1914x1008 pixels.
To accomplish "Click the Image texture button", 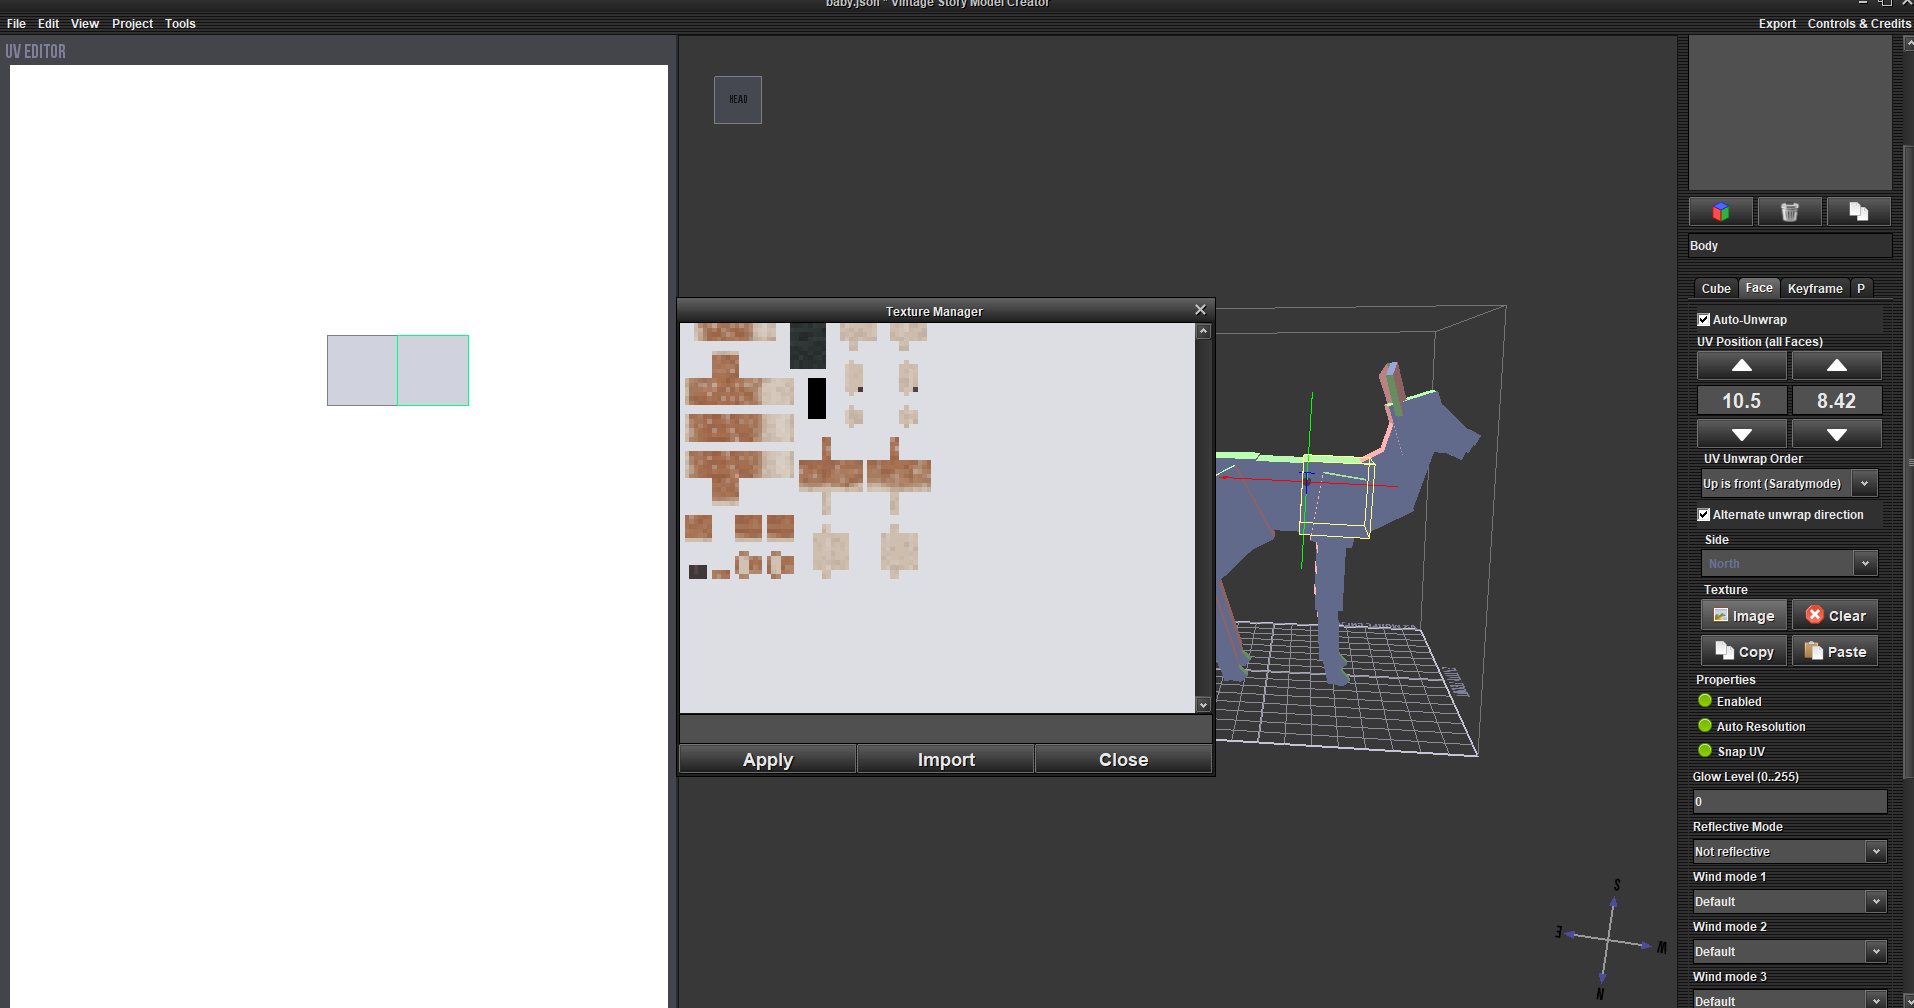I will coord(1743,616).
